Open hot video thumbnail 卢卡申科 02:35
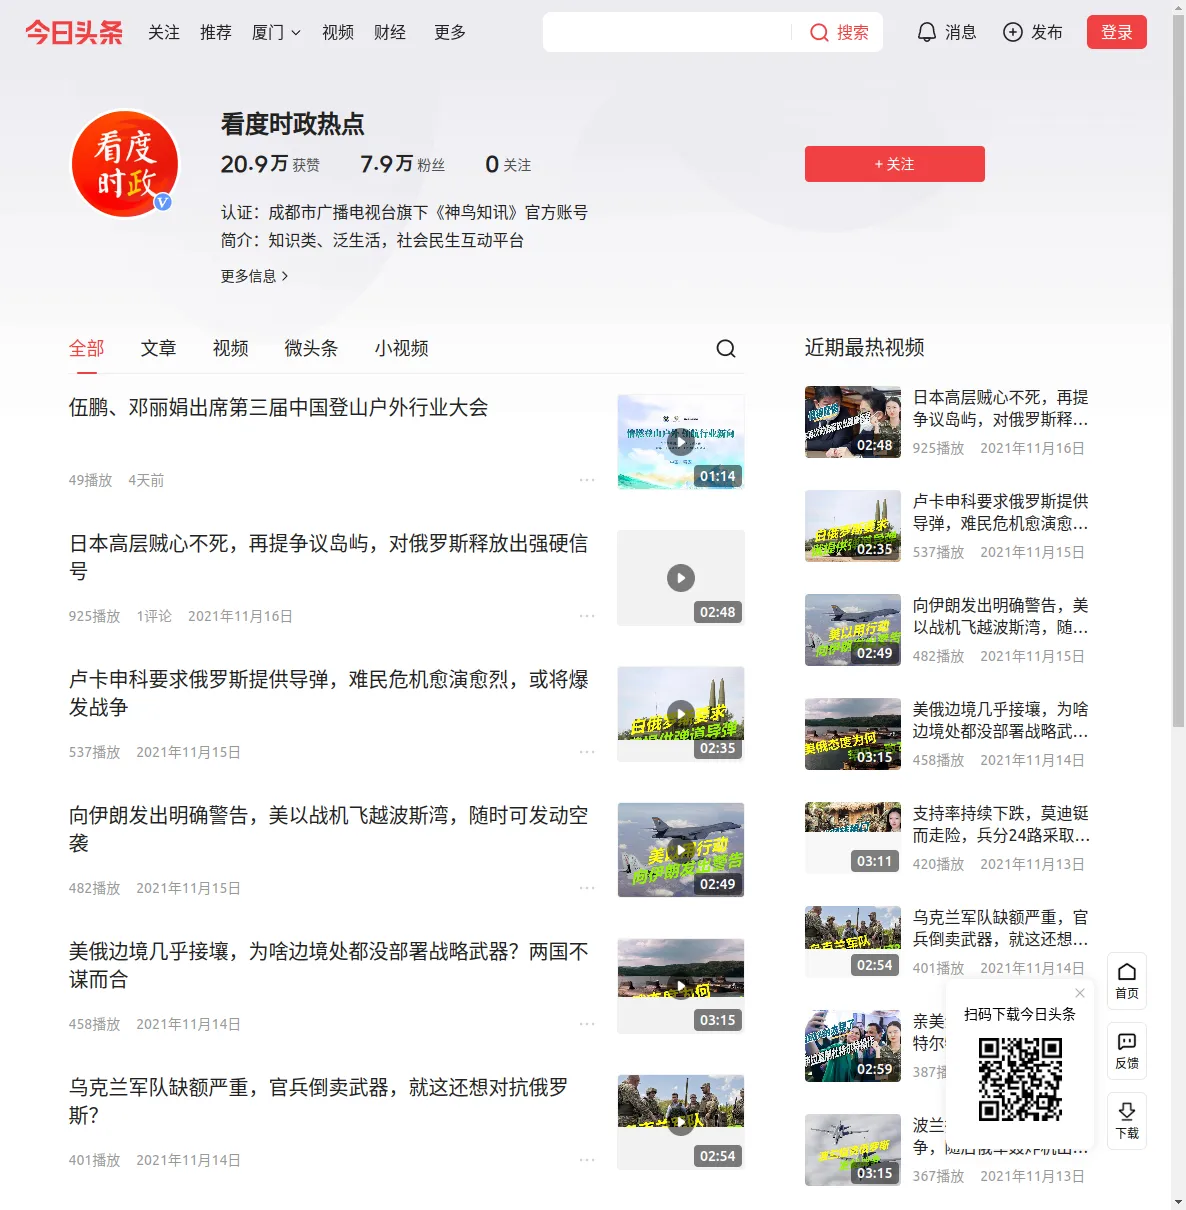 (853, 526)
